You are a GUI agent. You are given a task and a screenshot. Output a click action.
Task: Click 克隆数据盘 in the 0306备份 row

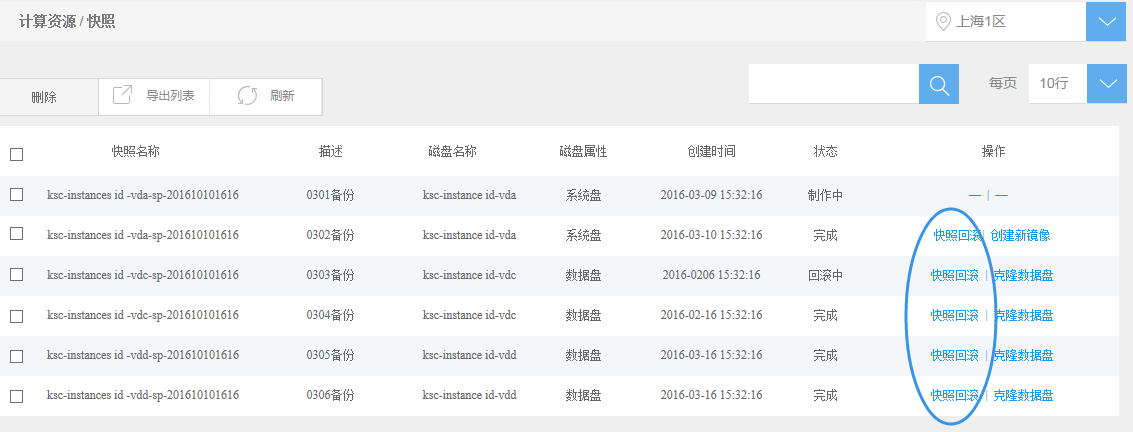1023,396
